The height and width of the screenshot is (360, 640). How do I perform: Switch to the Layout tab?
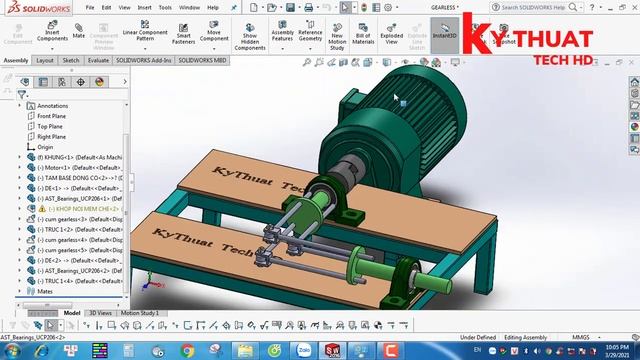pos(44,60)
